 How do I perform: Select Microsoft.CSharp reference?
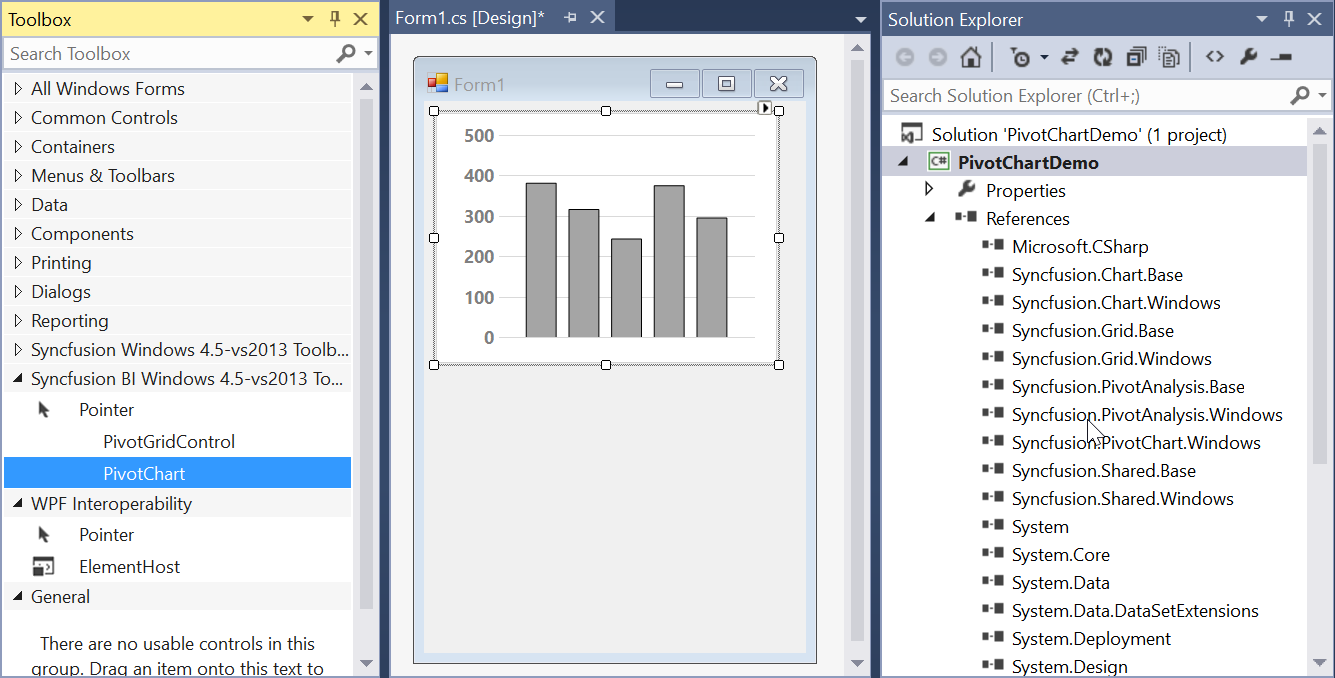point(1080,246)
